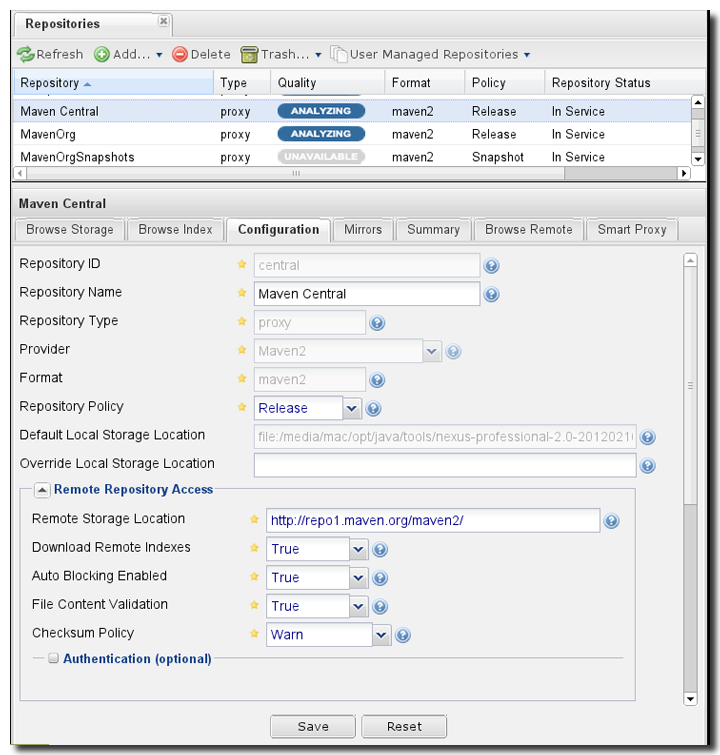
Task: Switch to the Browse Storage tab
Action: pyautogui.click(x=69, y=230)
